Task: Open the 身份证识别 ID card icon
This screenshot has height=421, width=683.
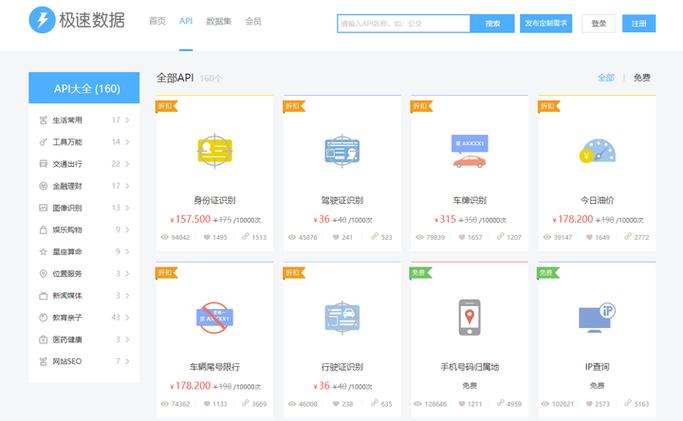Action: pos(215,150)
